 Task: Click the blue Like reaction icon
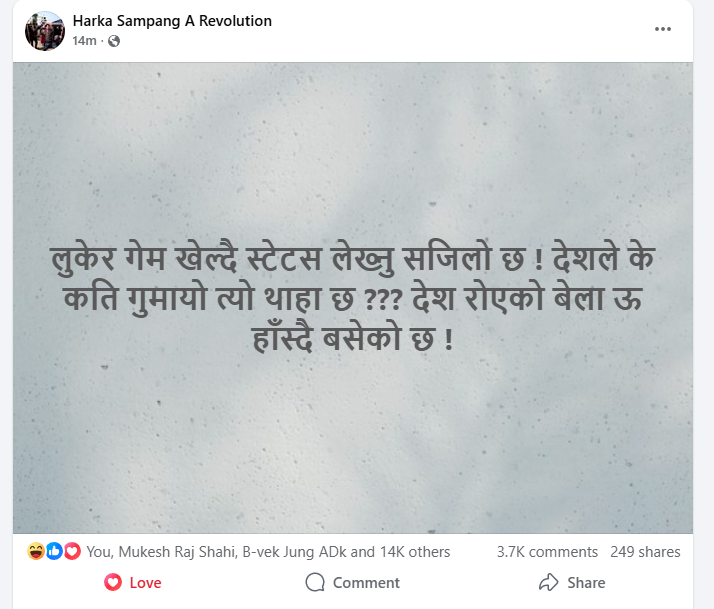coord(54,552)
